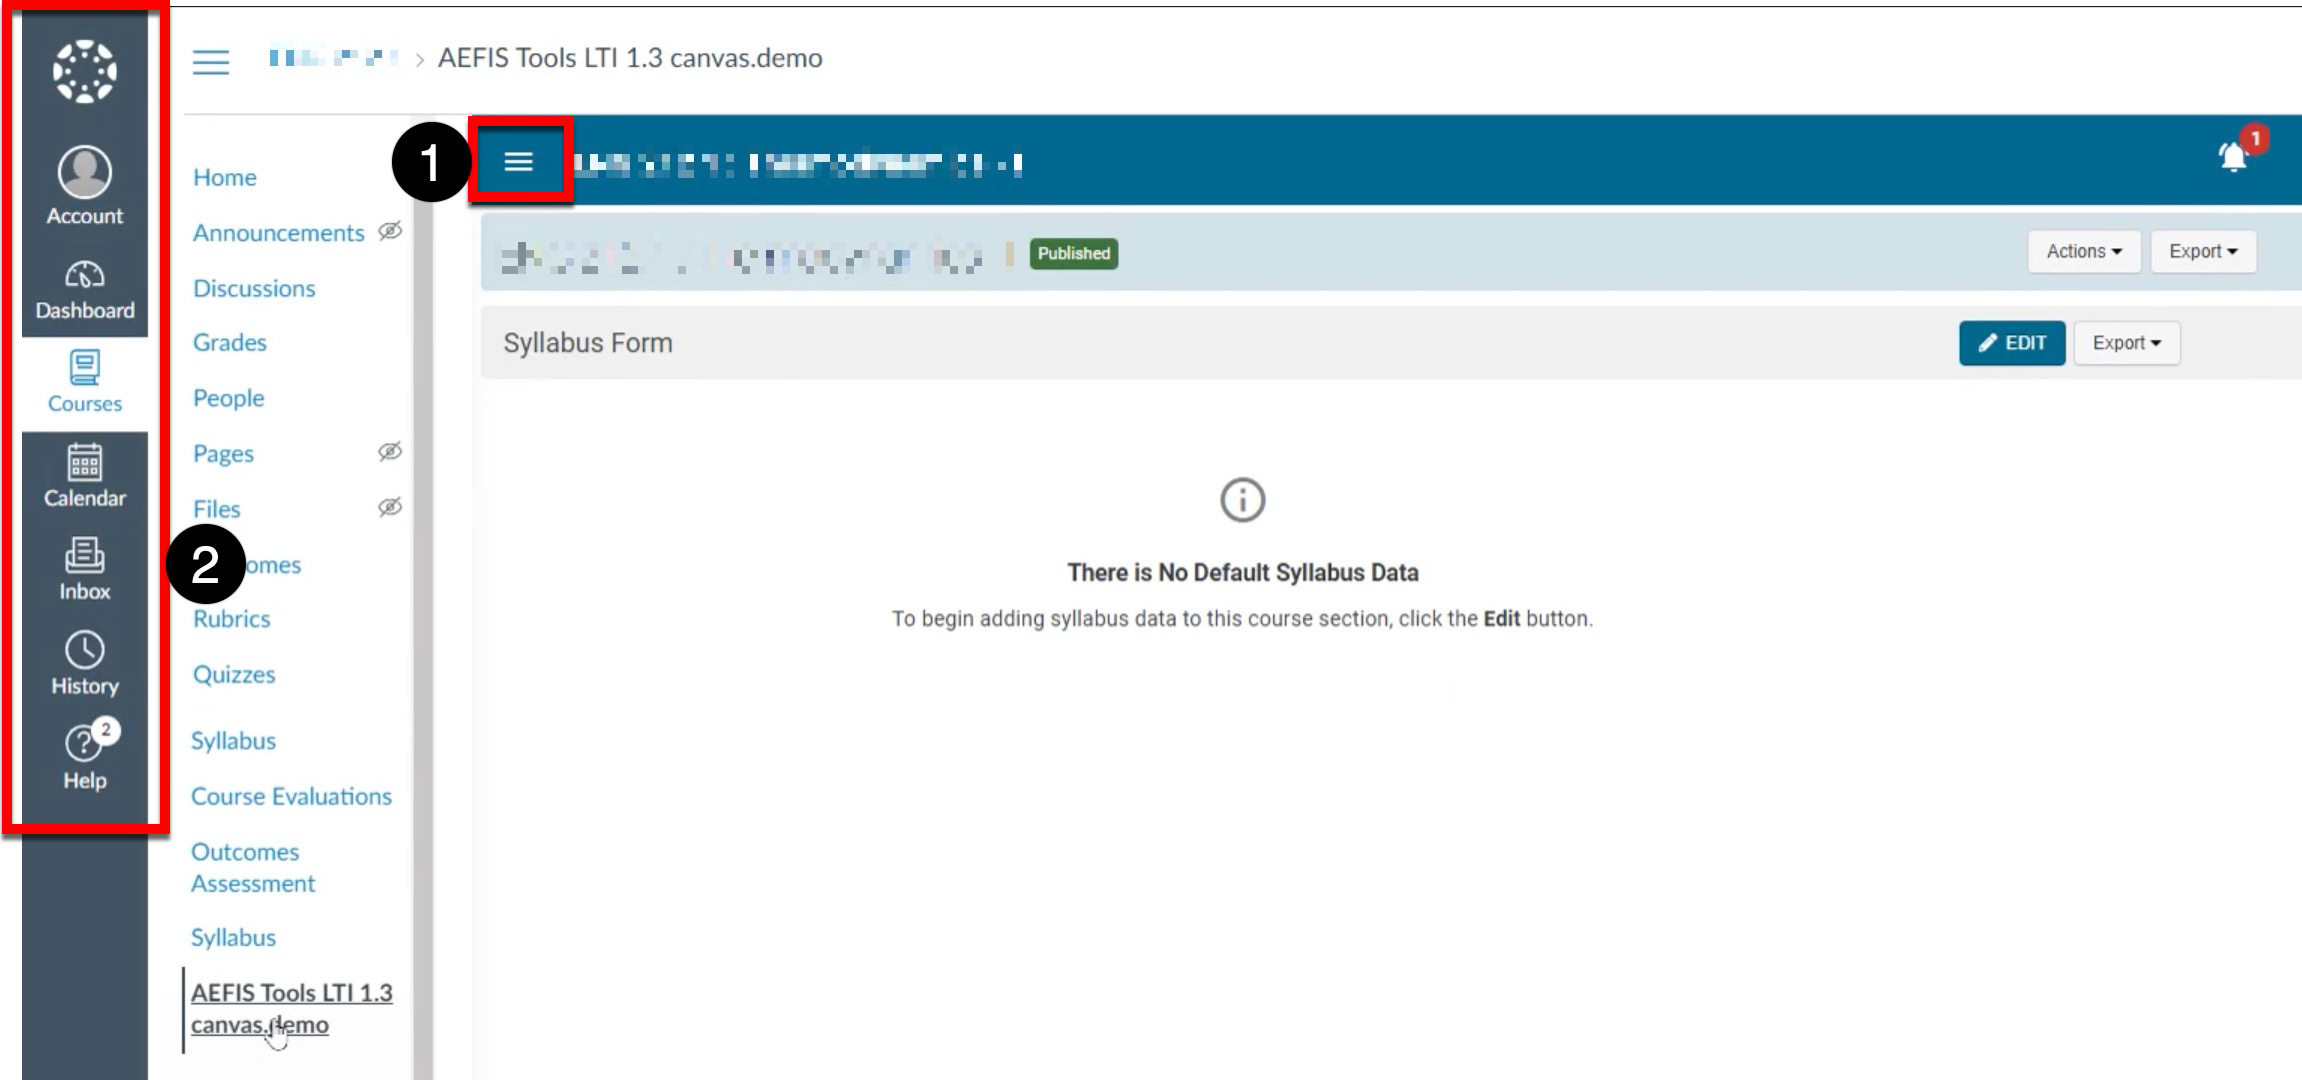This screenshot has width=2302, height=1080.
Task: Click the hidden-eye icon beside Files
Action: pos(390,508)
